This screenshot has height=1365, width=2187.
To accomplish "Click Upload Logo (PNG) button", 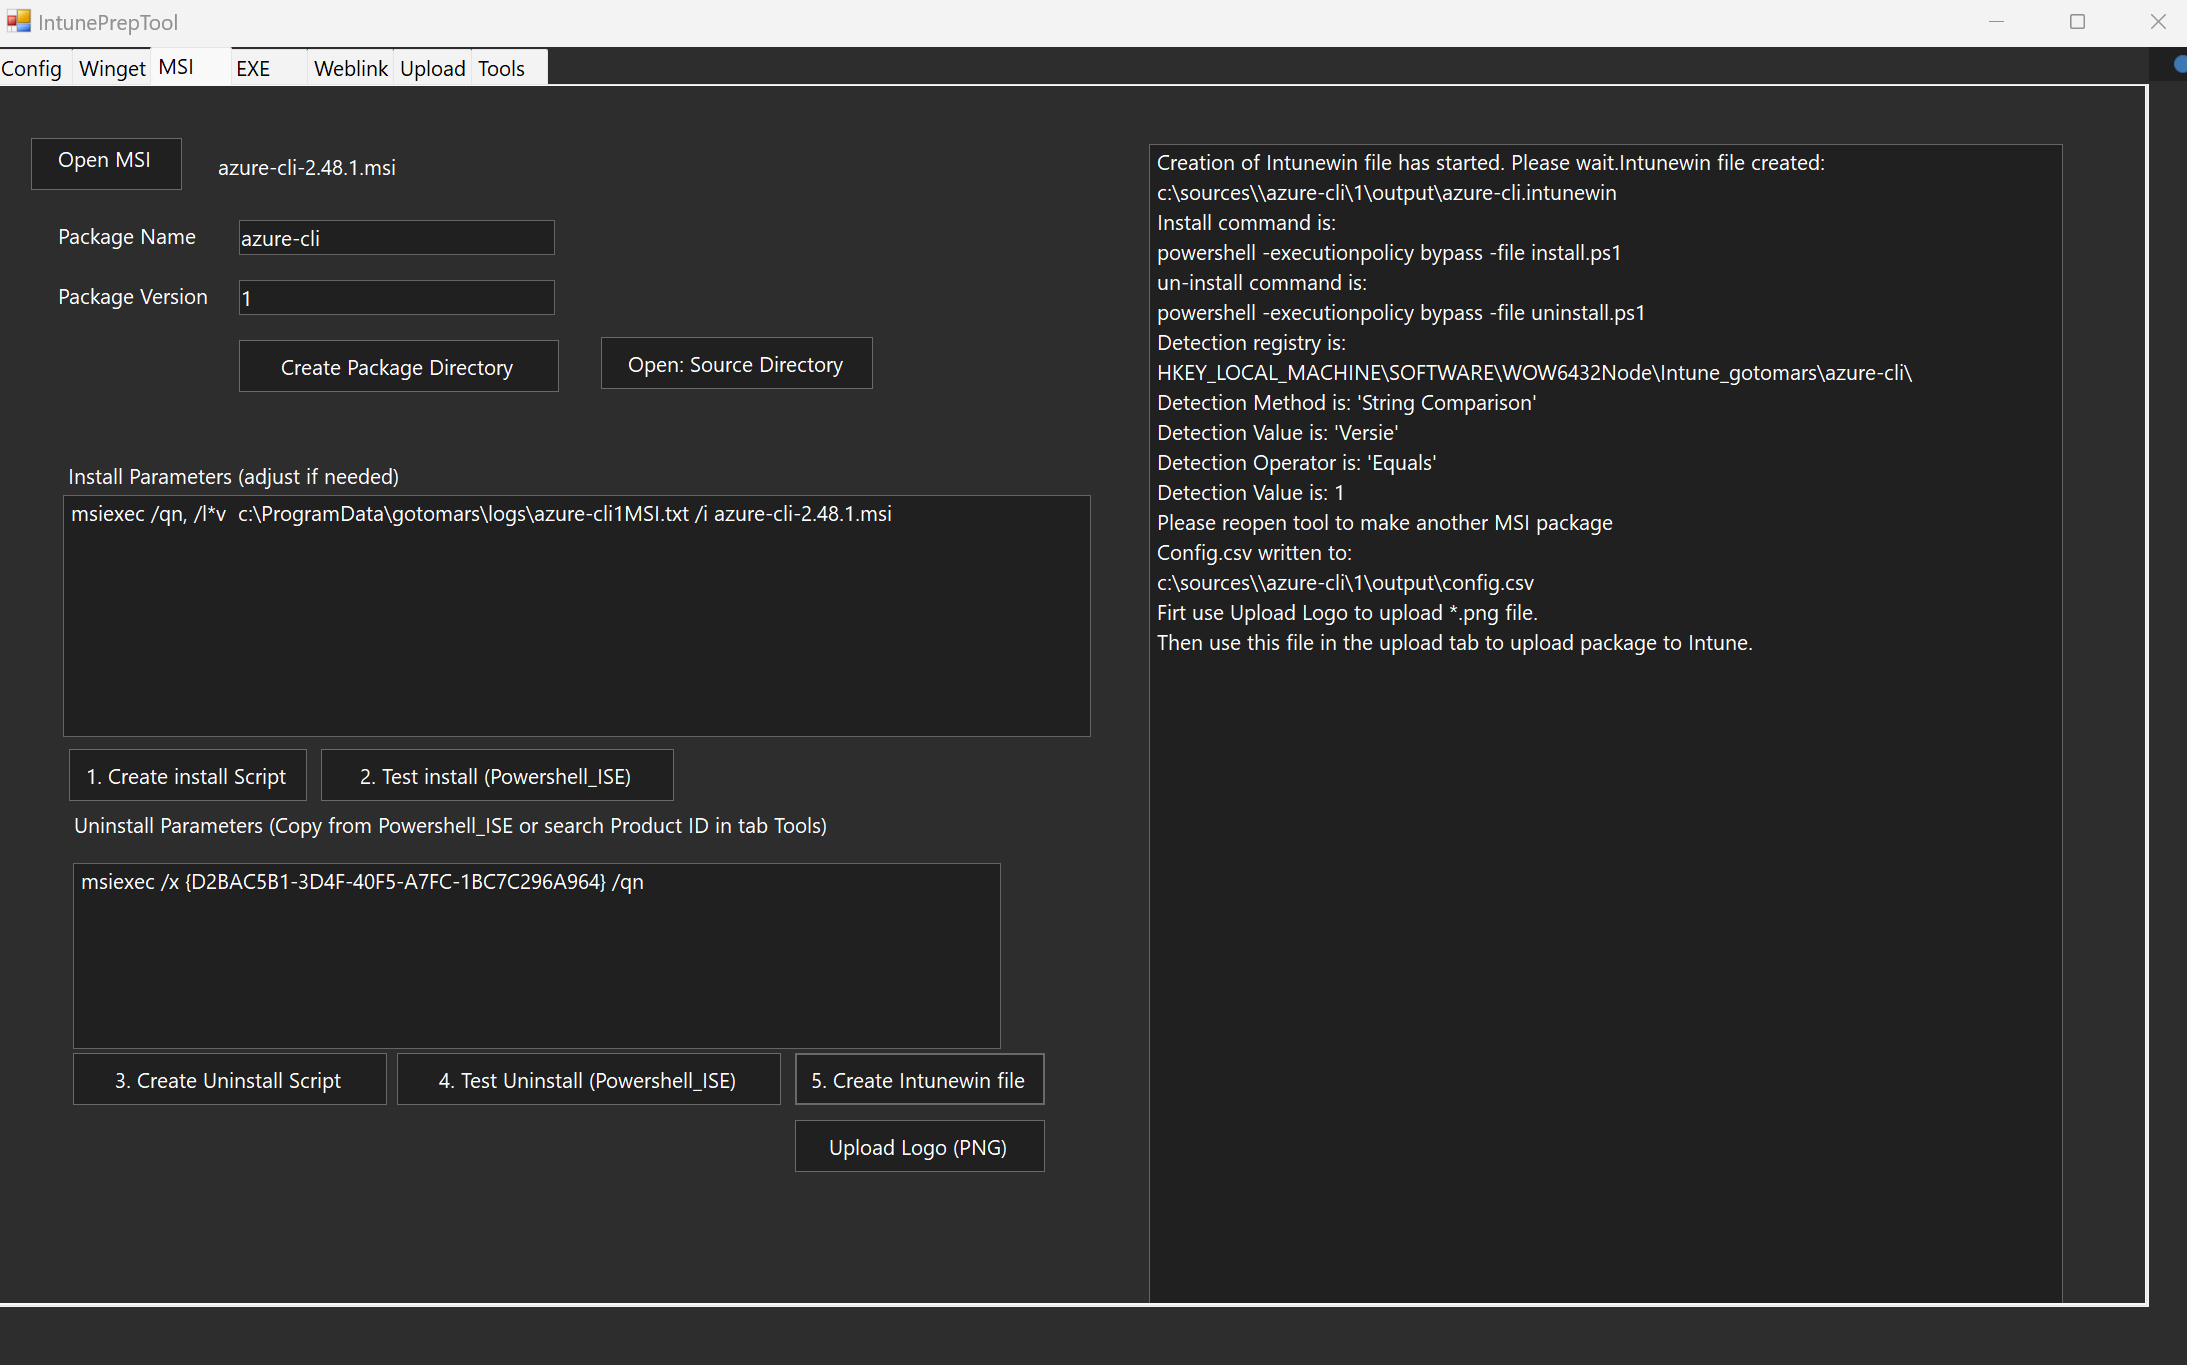I will [919, 1147].
